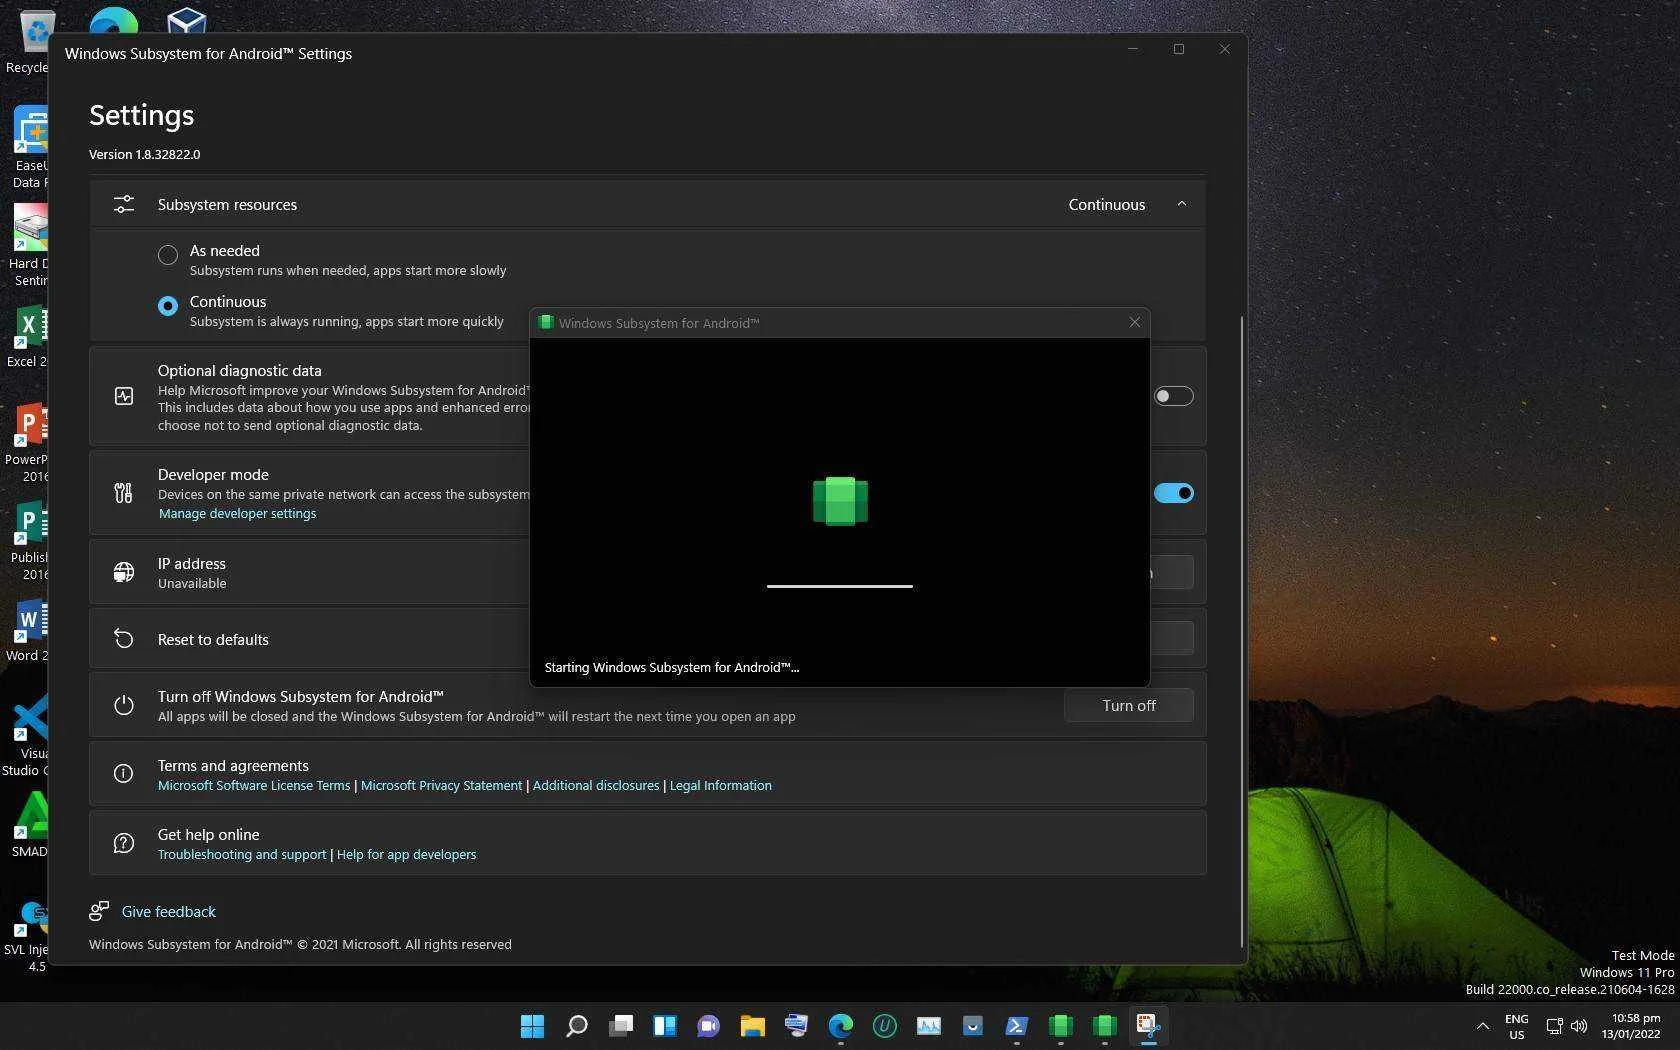Open taskbar Search

577,1026
